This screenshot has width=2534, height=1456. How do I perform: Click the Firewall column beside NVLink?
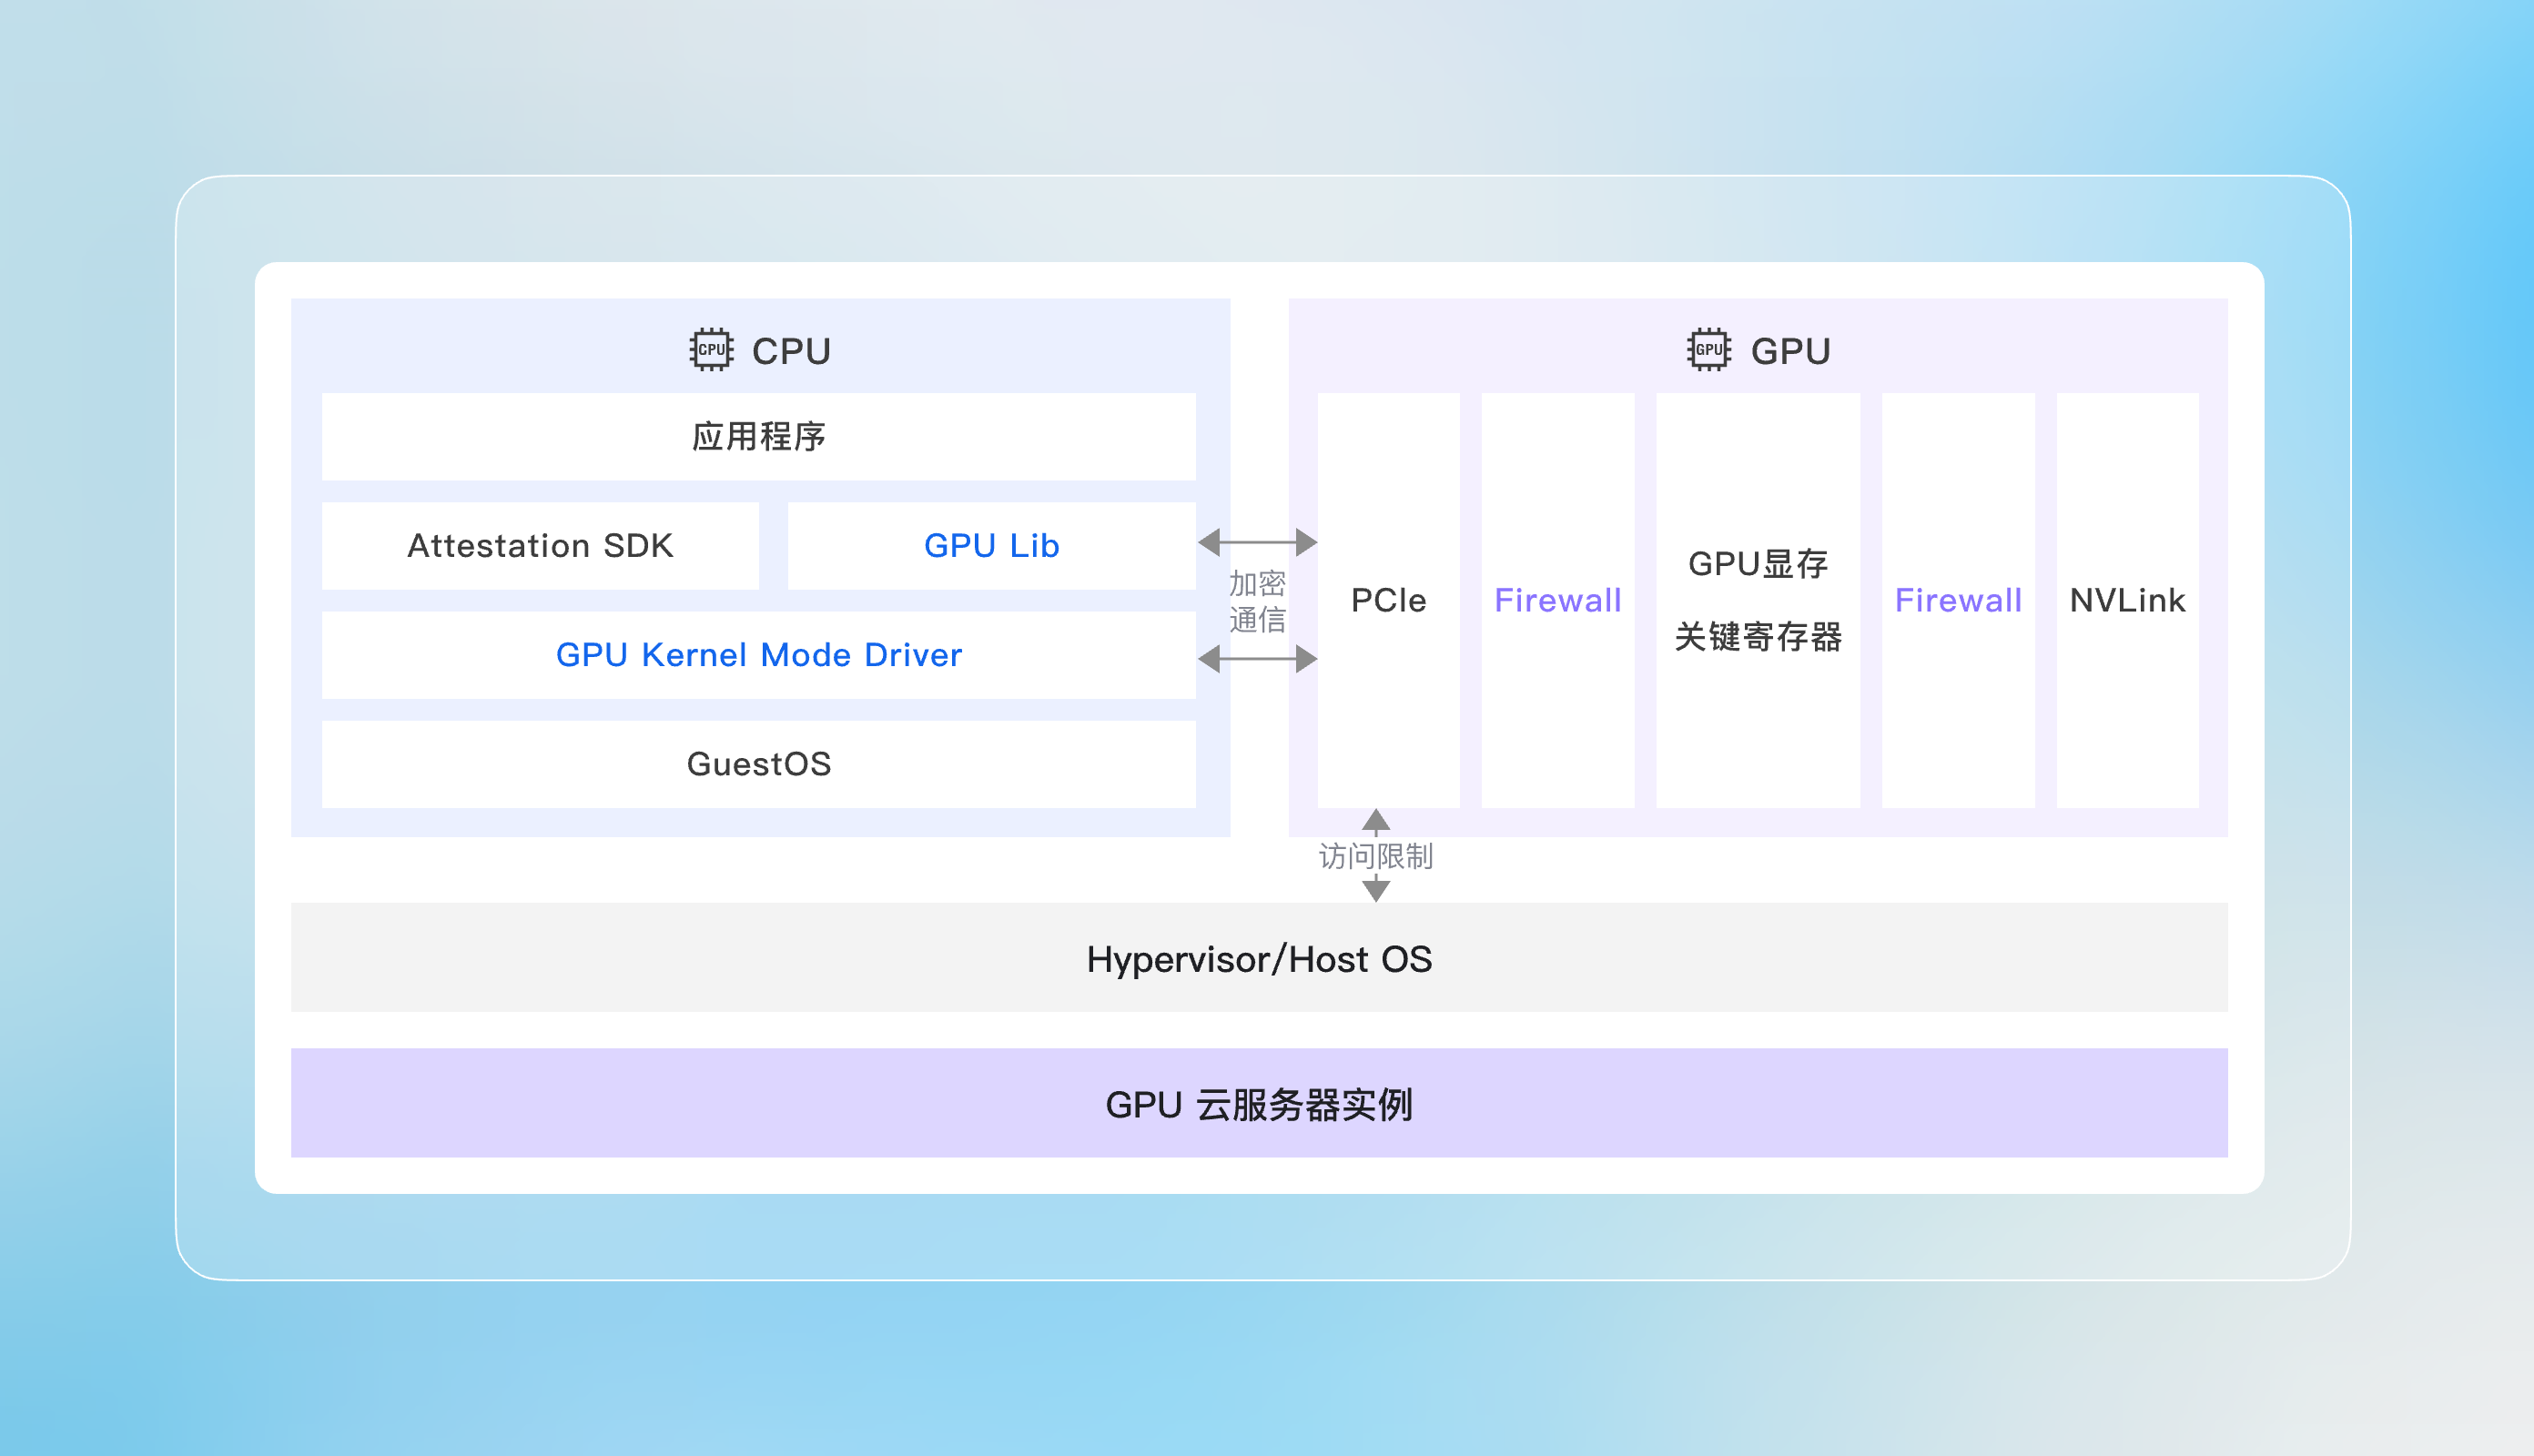point(1958,600)
